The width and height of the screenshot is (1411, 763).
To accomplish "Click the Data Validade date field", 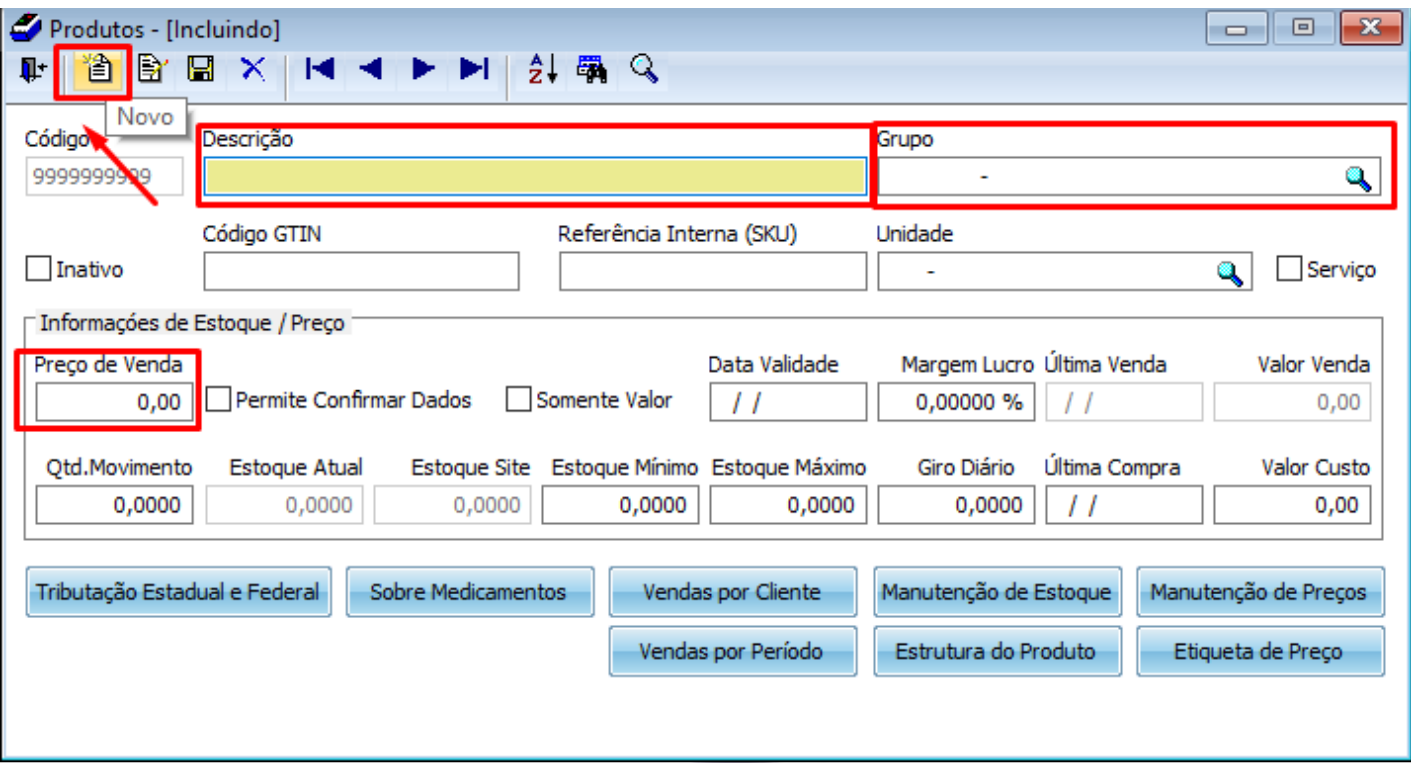I will [x=788, y=402].
